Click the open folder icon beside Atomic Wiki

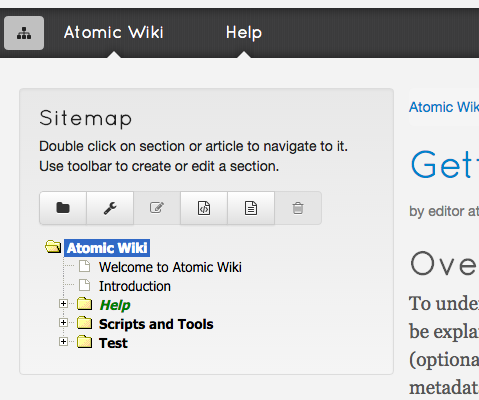[53, 247]
